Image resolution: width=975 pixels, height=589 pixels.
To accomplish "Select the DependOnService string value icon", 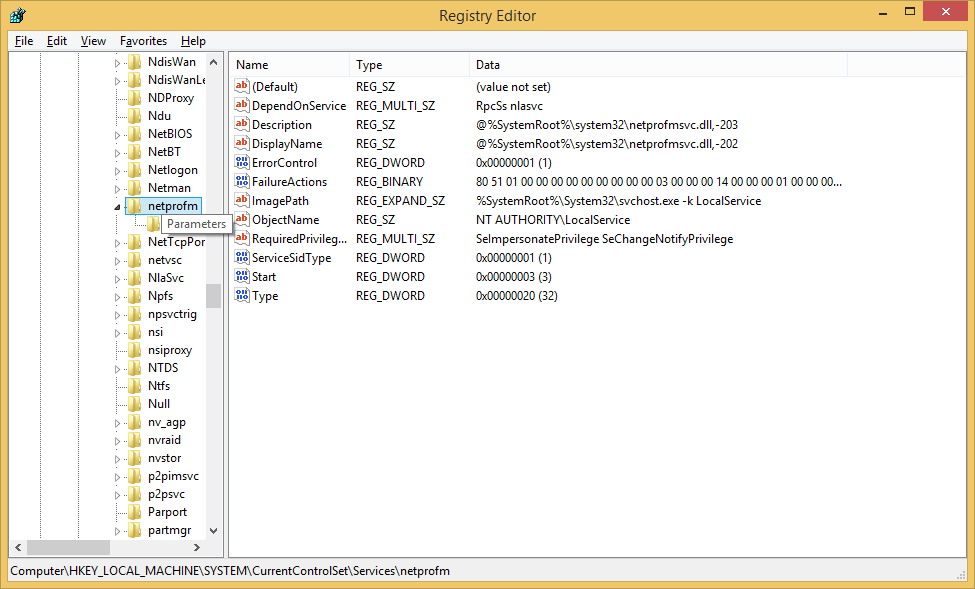I will [241, 106].
